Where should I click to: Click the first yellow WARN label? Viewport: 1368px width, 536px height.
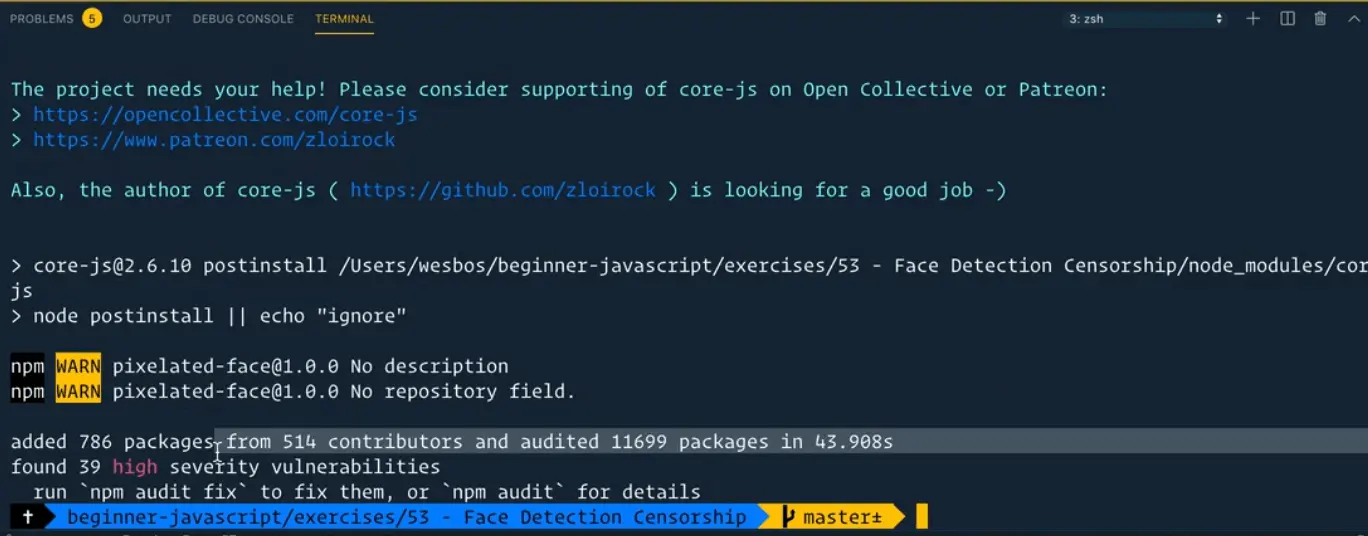(x=78, y=366)
